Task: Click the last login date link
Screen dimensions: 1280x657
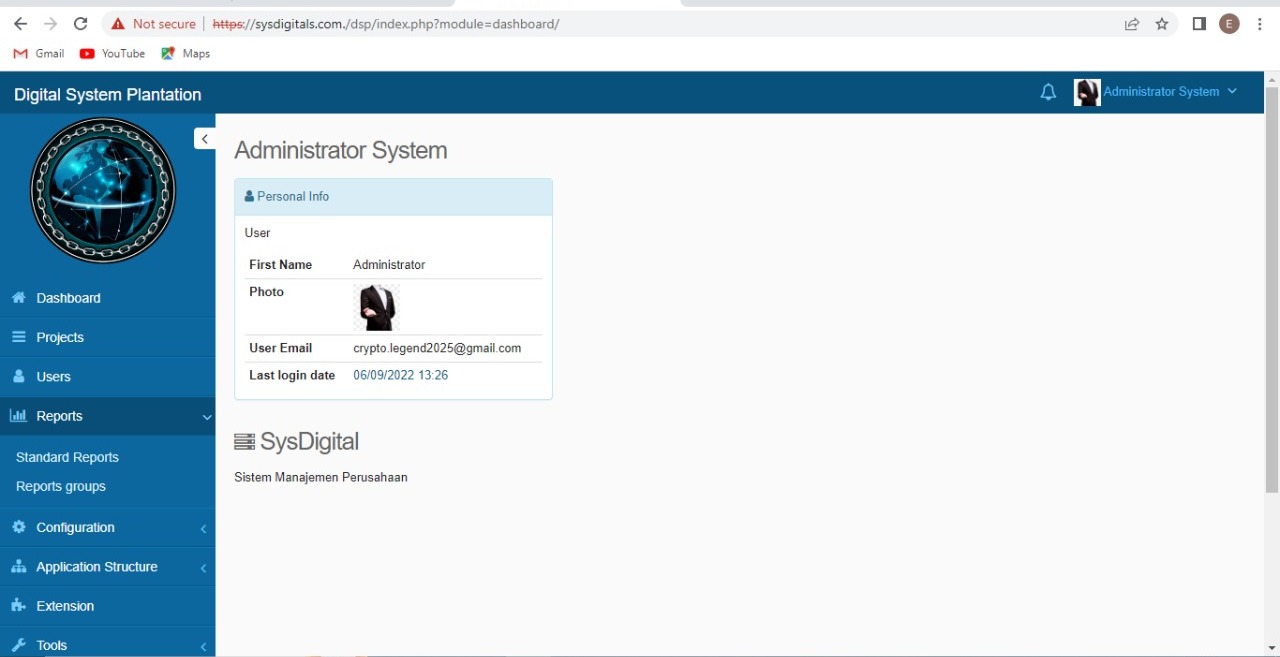Action: pos(400,375)
